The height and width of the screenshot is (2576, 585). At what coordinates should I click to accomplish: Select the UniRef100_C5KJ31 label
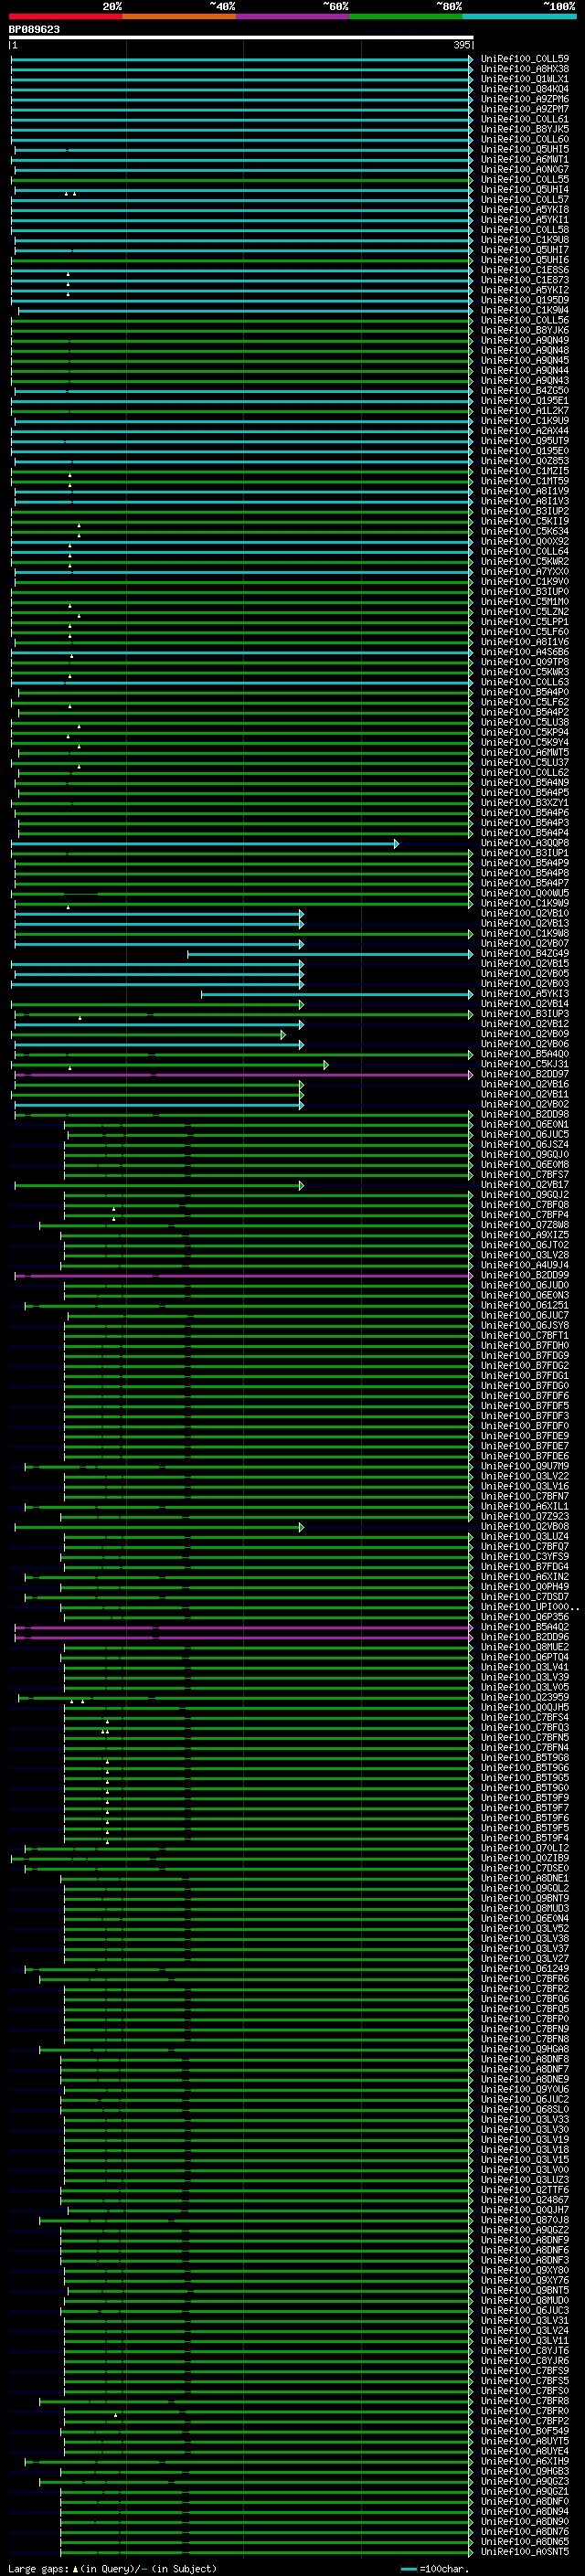pos(525,1065)
